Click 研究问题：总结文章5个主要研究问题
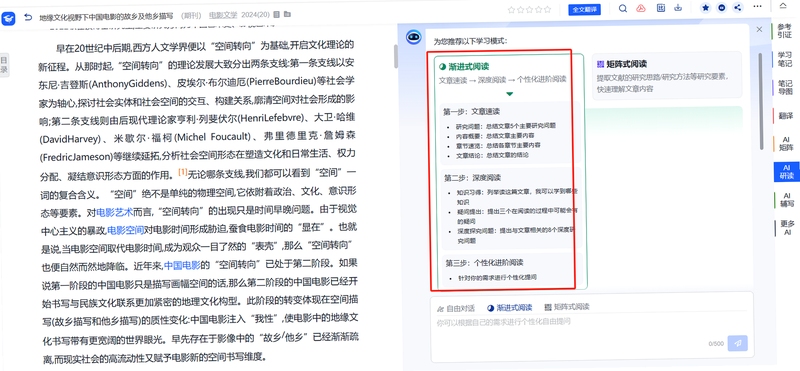The image size is (800, 371). (505, 125)
